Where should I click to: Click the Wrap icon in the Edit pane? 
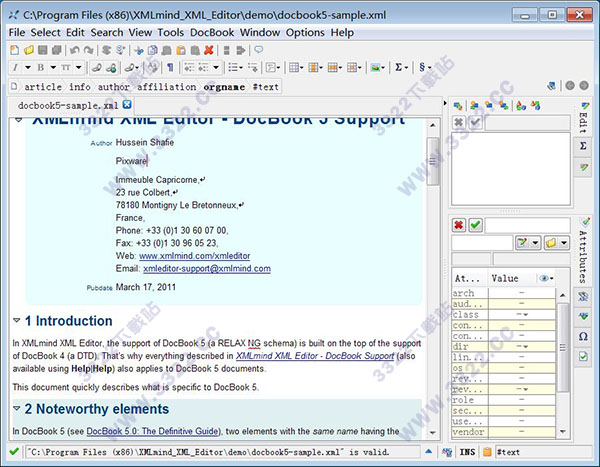[536, 105]
